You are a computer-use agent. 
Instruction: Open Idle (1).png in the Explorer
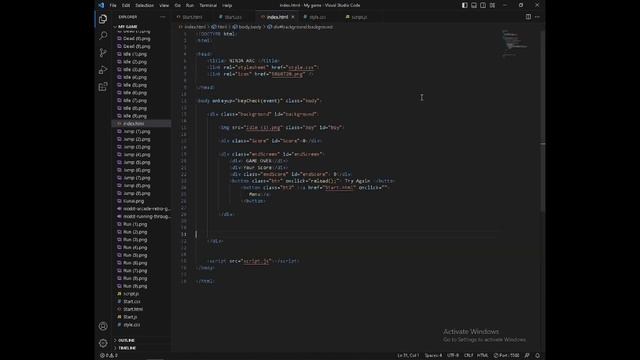(141, 54)
